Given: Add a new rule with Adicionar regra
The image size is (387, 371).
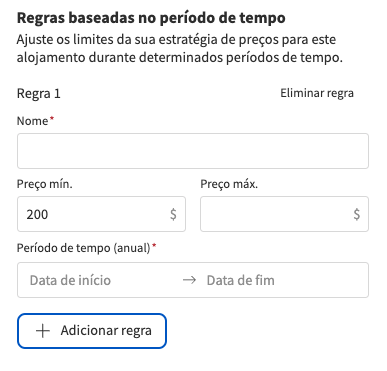Looking at the screenshot, I should point(92,331).
